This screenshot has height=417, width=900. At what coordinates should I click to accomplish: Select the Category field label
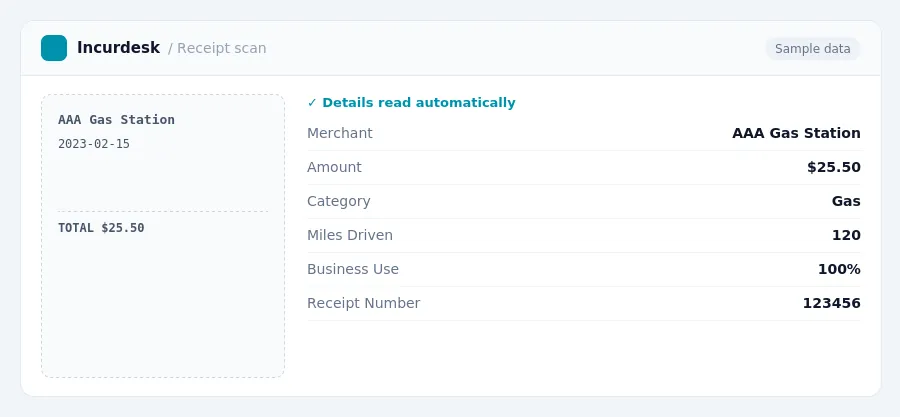(x=339, y=201)
